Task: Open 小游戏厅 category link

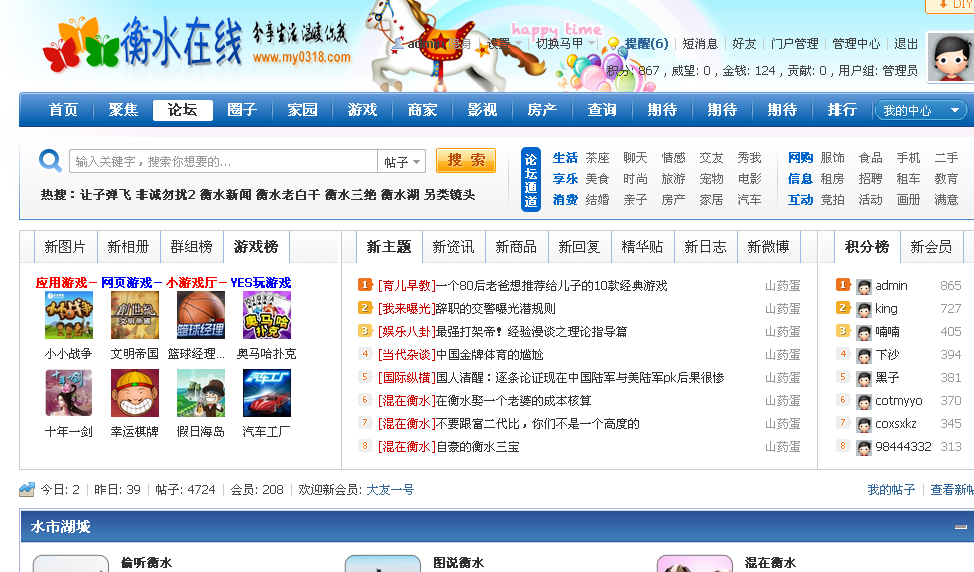Action: pyautogui.click(x=191, y=283)
